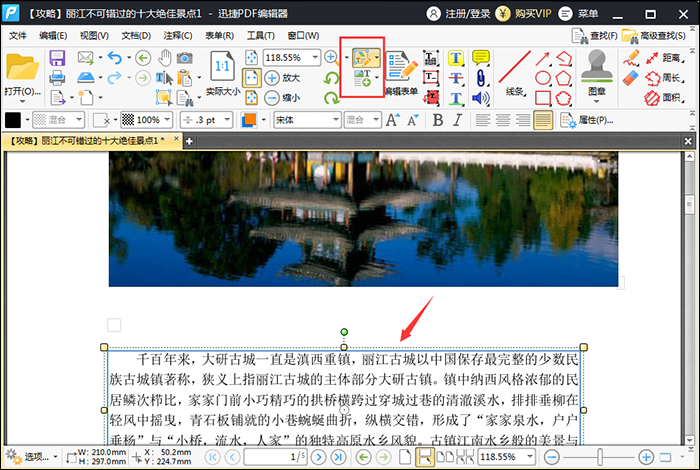Viewport: 700px width, 470px height.
Task: Select the Hand pan tool
Action: tap(163, 58)
